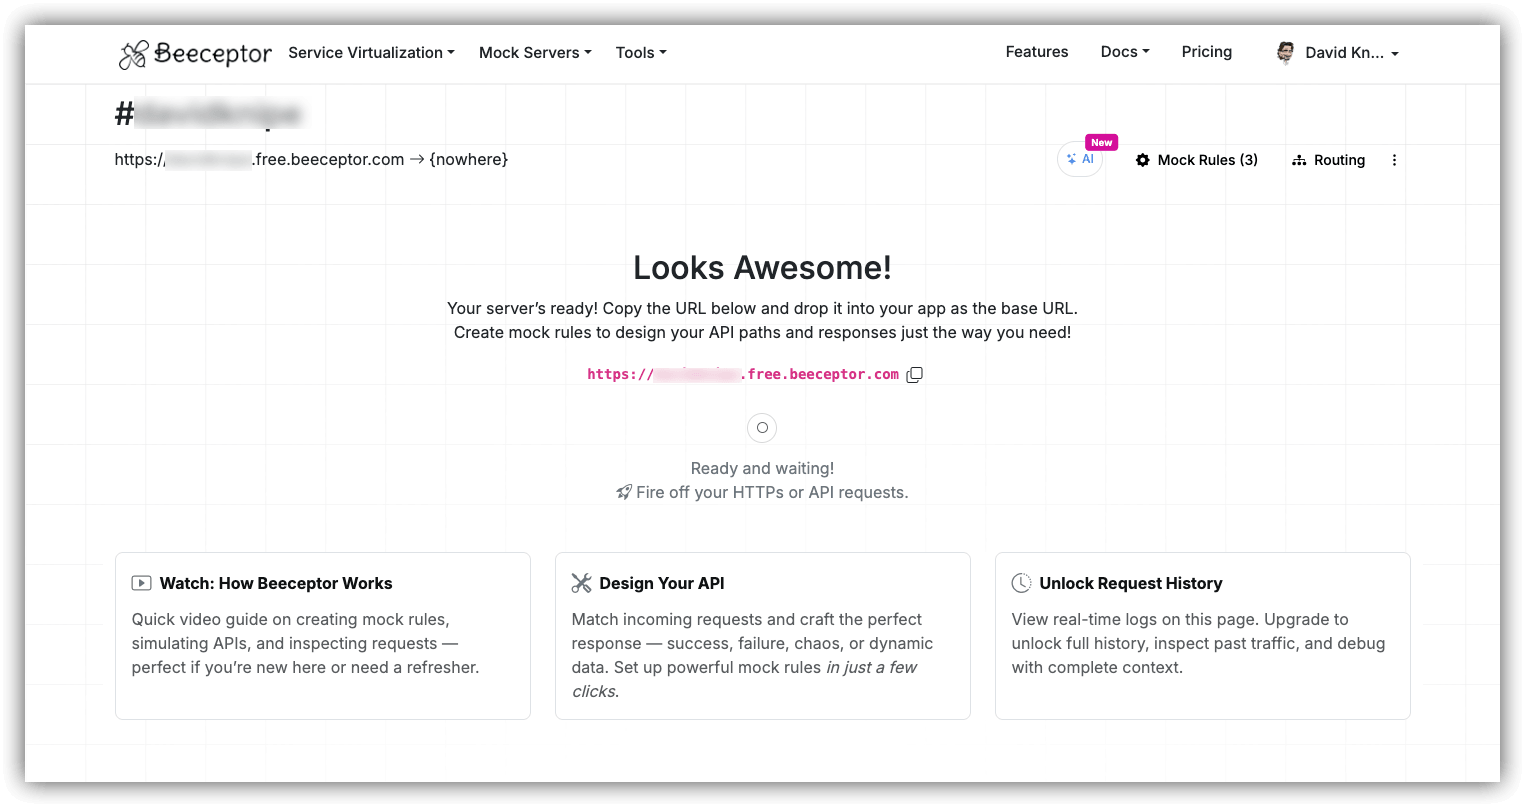Open the Routing settings
This screenshot has height=807, width=1525.
coord(1329,160)
